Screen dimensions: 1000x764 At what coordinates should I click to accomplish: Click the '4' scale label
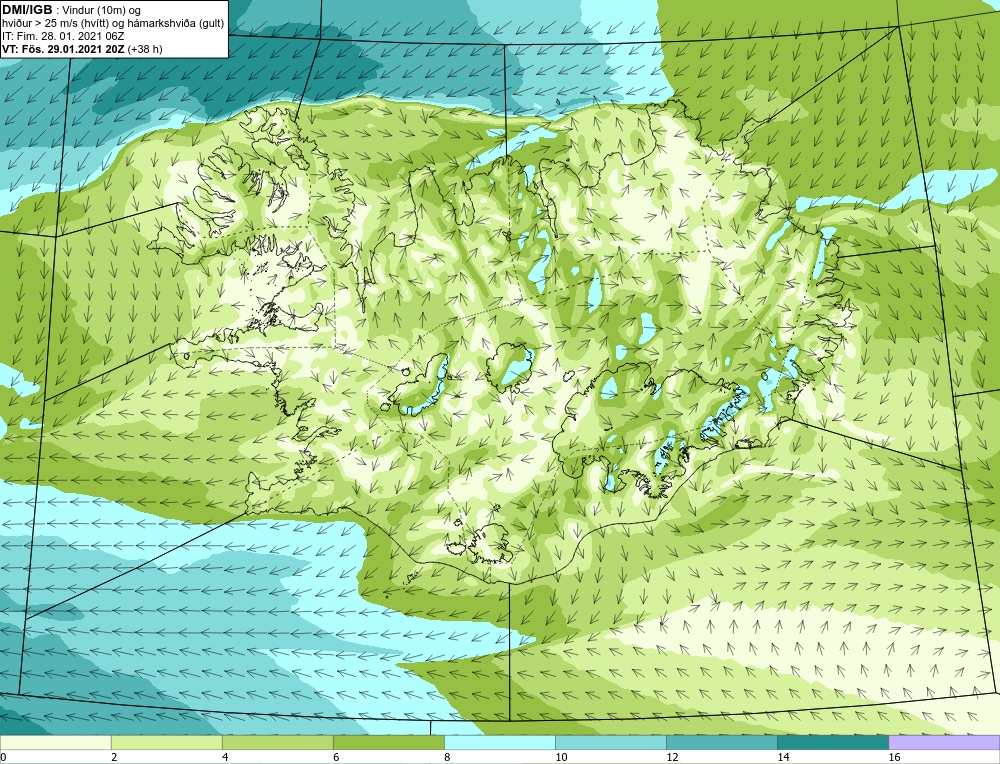click(225, 757)
